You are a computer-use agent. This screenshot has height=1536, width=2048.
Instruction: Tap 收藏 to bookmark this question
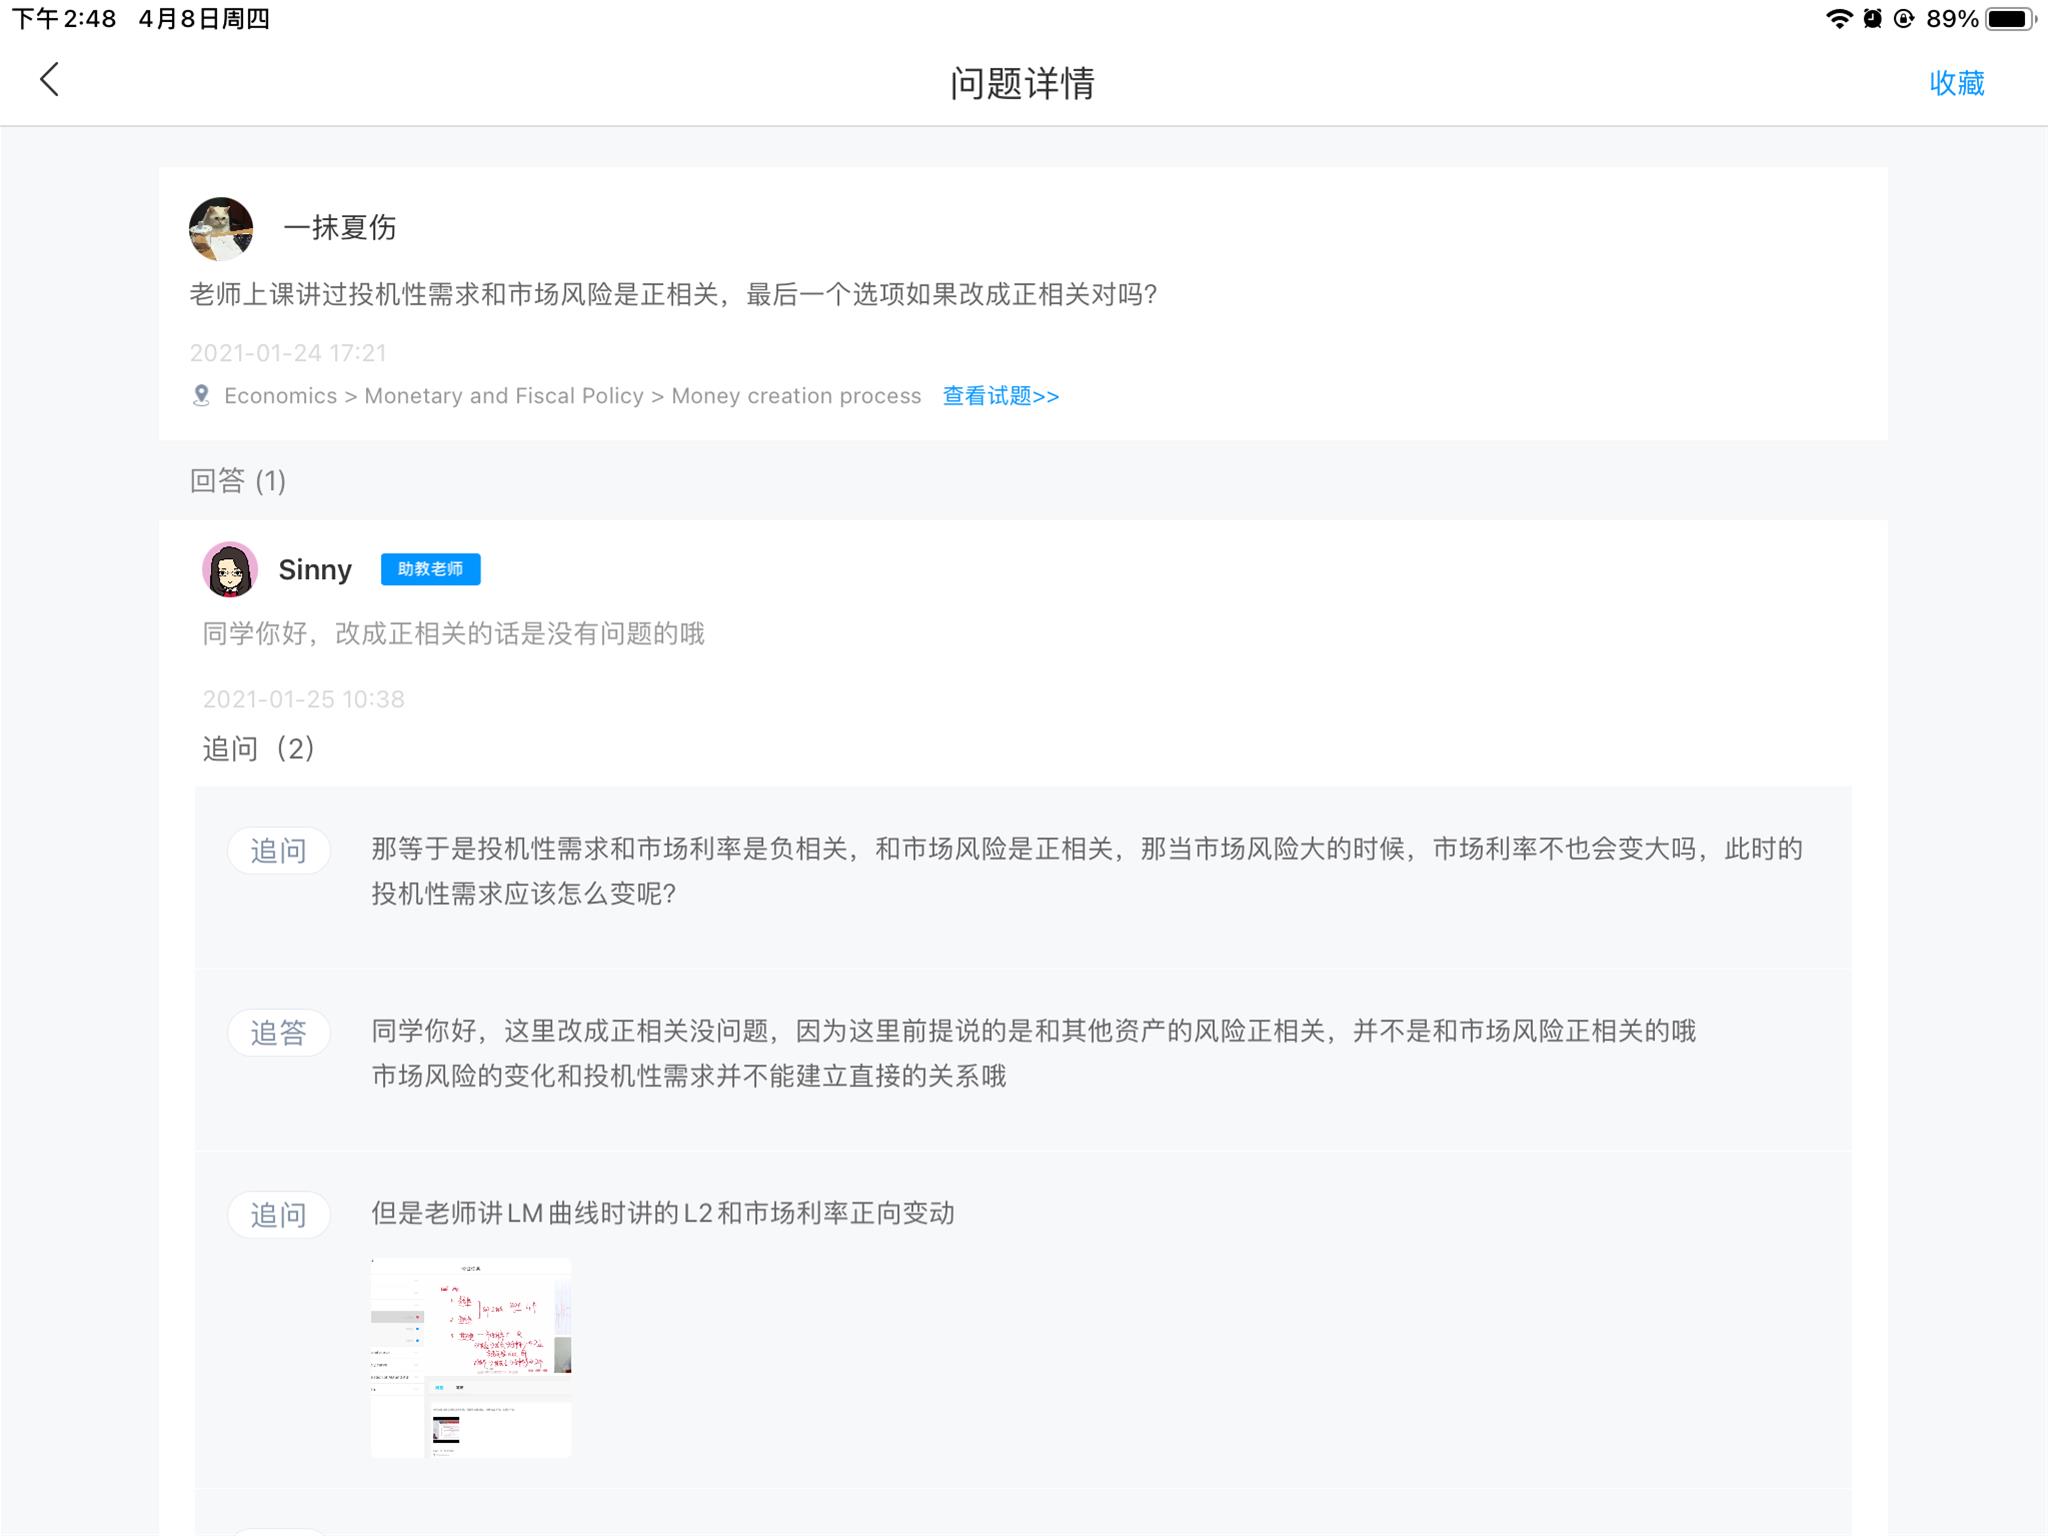1956,83
